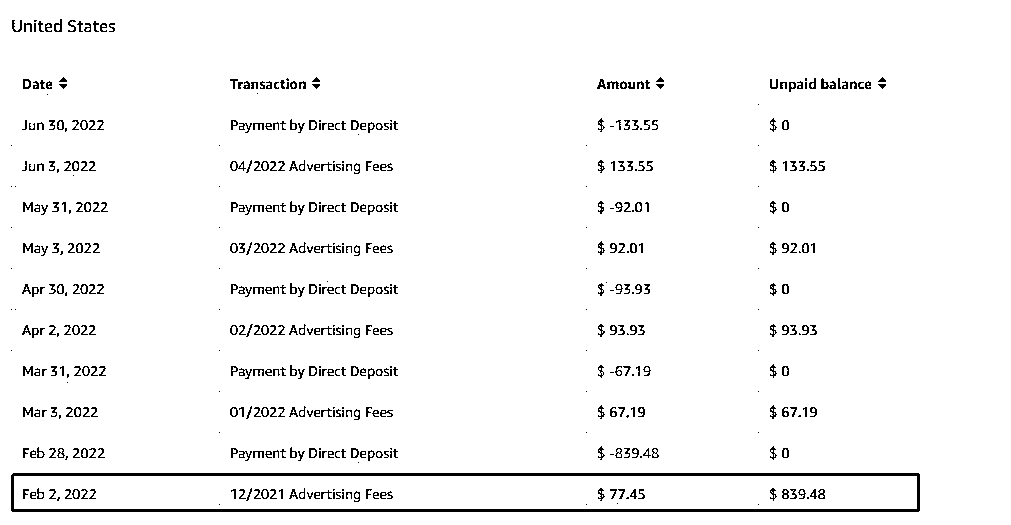Click Unpaid balance sort arrows icon
The width and height of the screenshot is (1011, 525).
(882, 84)
